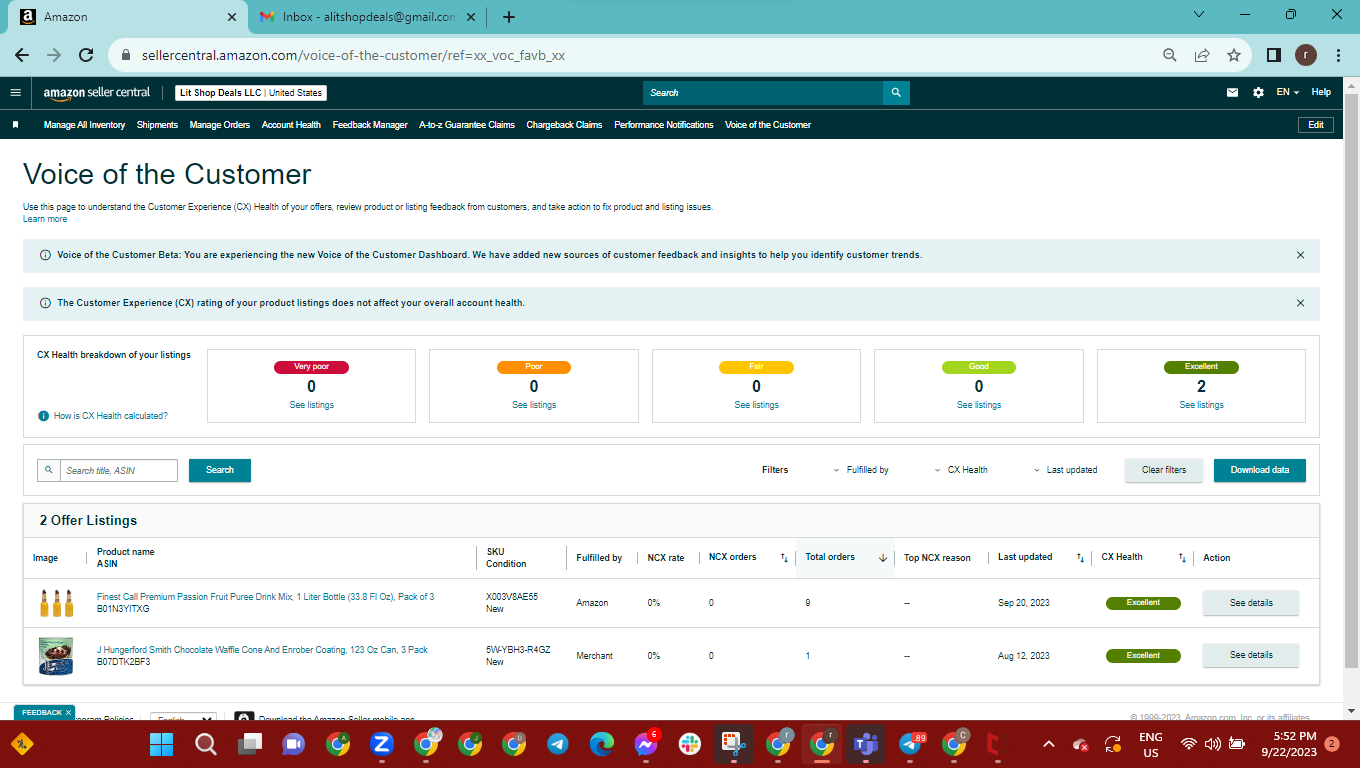Image resolution: width=1360 pixels, height=768 pixels.
Task: Switch Lit Shop Deals LLC marketplace account
Action: [251, 93]
